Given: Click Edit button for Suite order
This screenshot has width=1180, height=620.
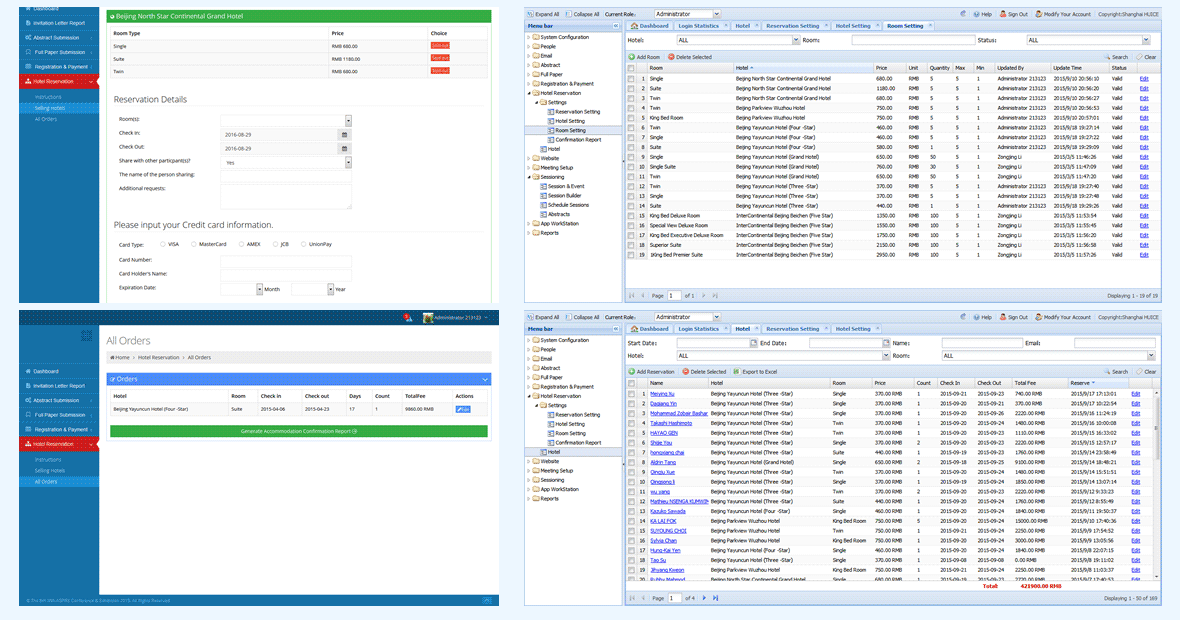Looking at the screenshot, I should [x=463, y=409].
